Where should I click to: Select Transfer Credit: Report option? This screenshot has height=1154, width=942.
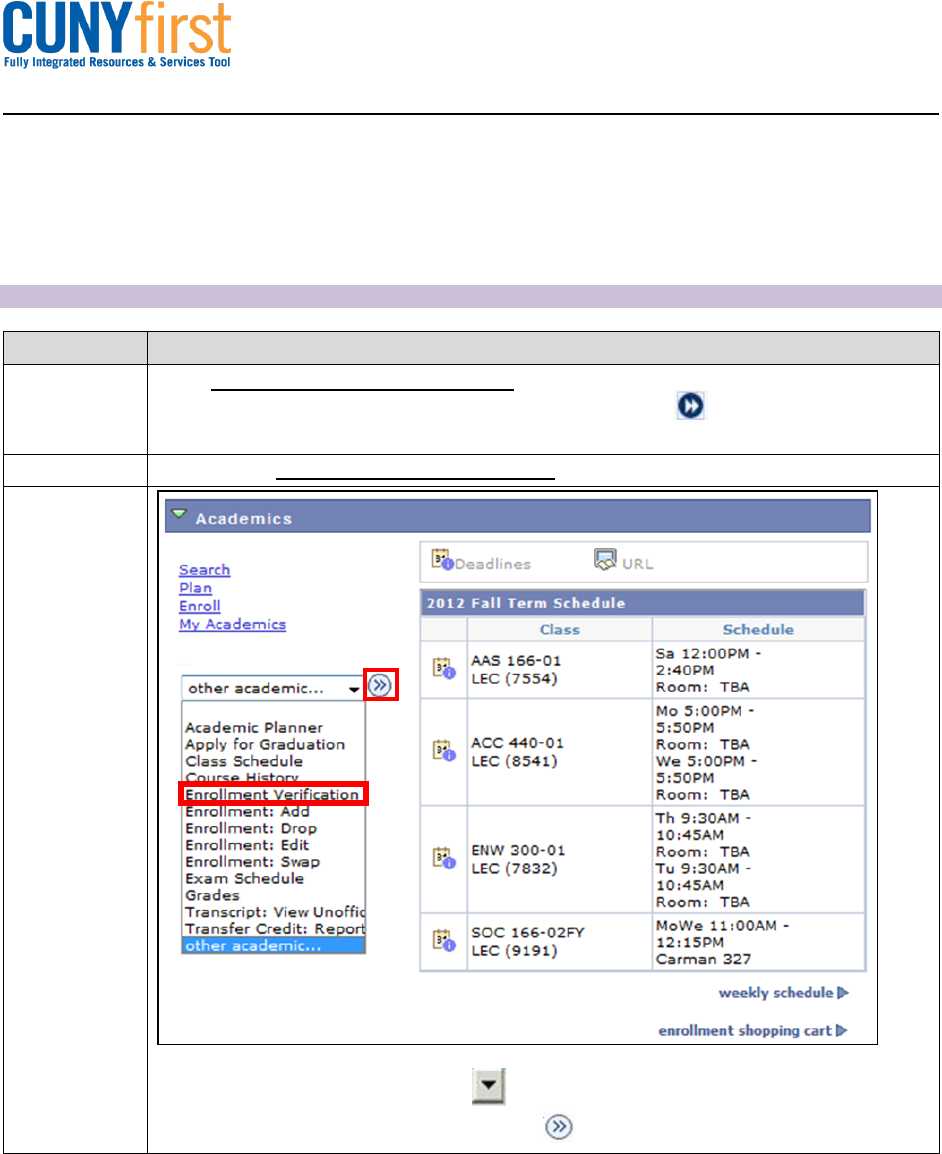pos(275,929)
